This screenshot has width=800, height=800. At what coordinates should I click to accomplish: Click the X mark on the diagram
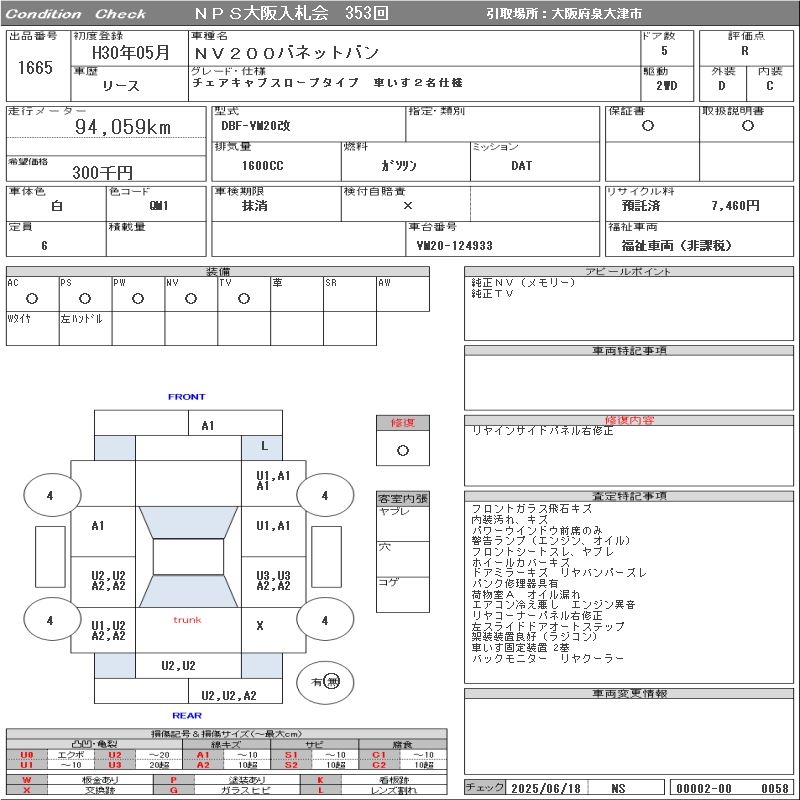pos(260,626)
